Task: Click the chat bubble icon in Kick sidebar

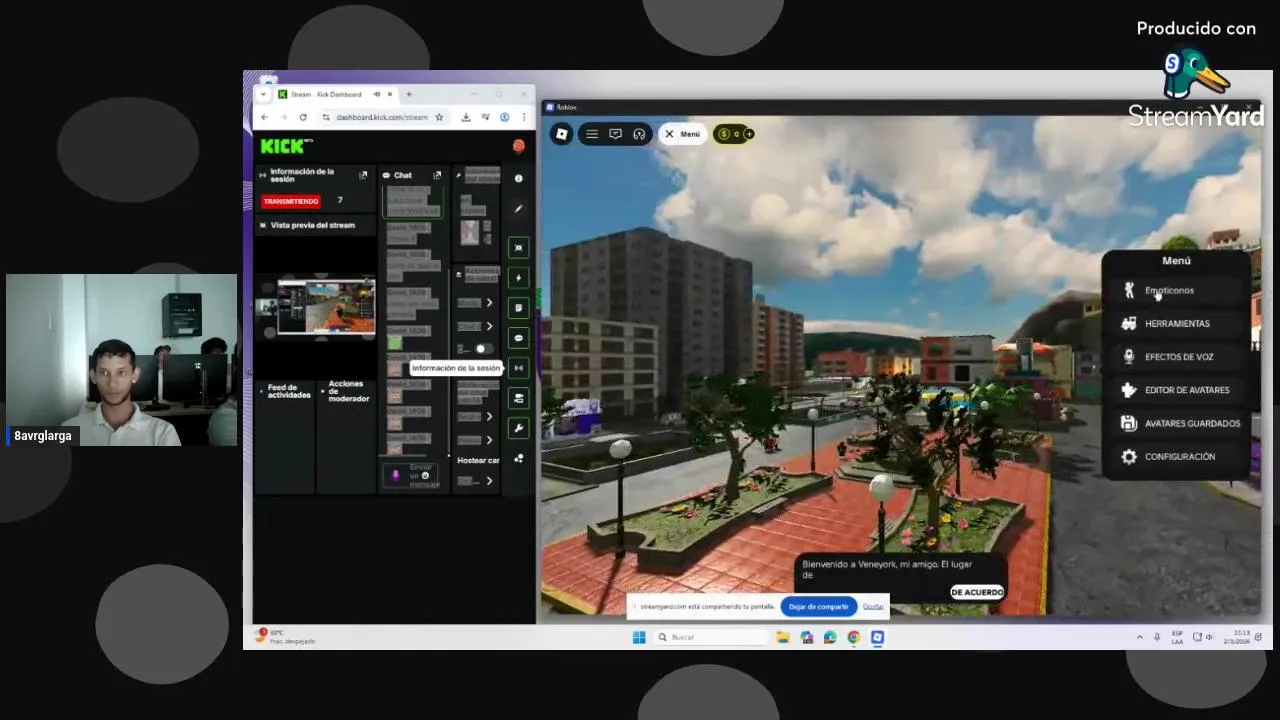Action: coord(518,338)
